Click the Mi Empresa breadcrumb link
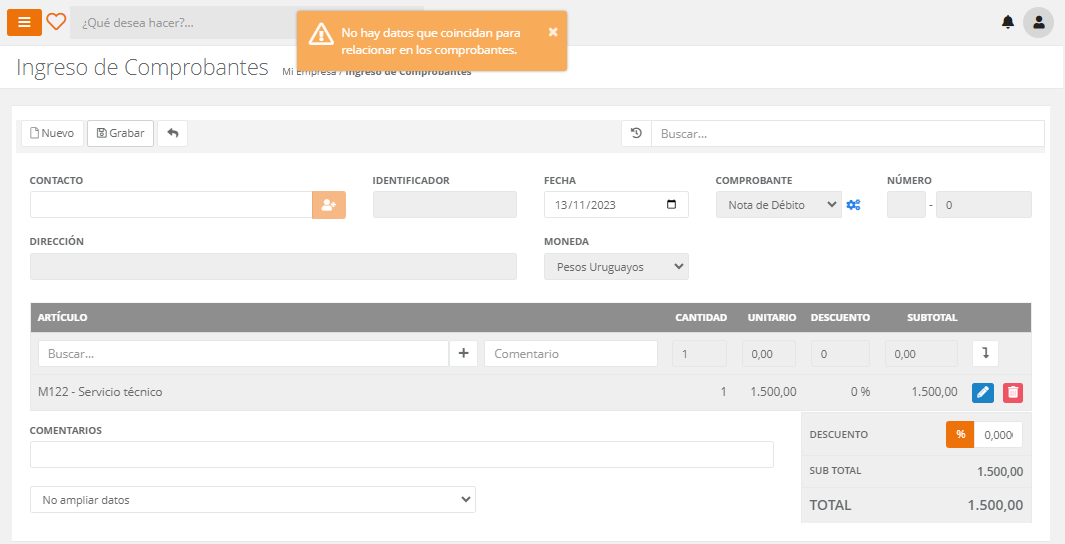The height and width of the screenshot is (544, 1065). [x=308, y=72]
